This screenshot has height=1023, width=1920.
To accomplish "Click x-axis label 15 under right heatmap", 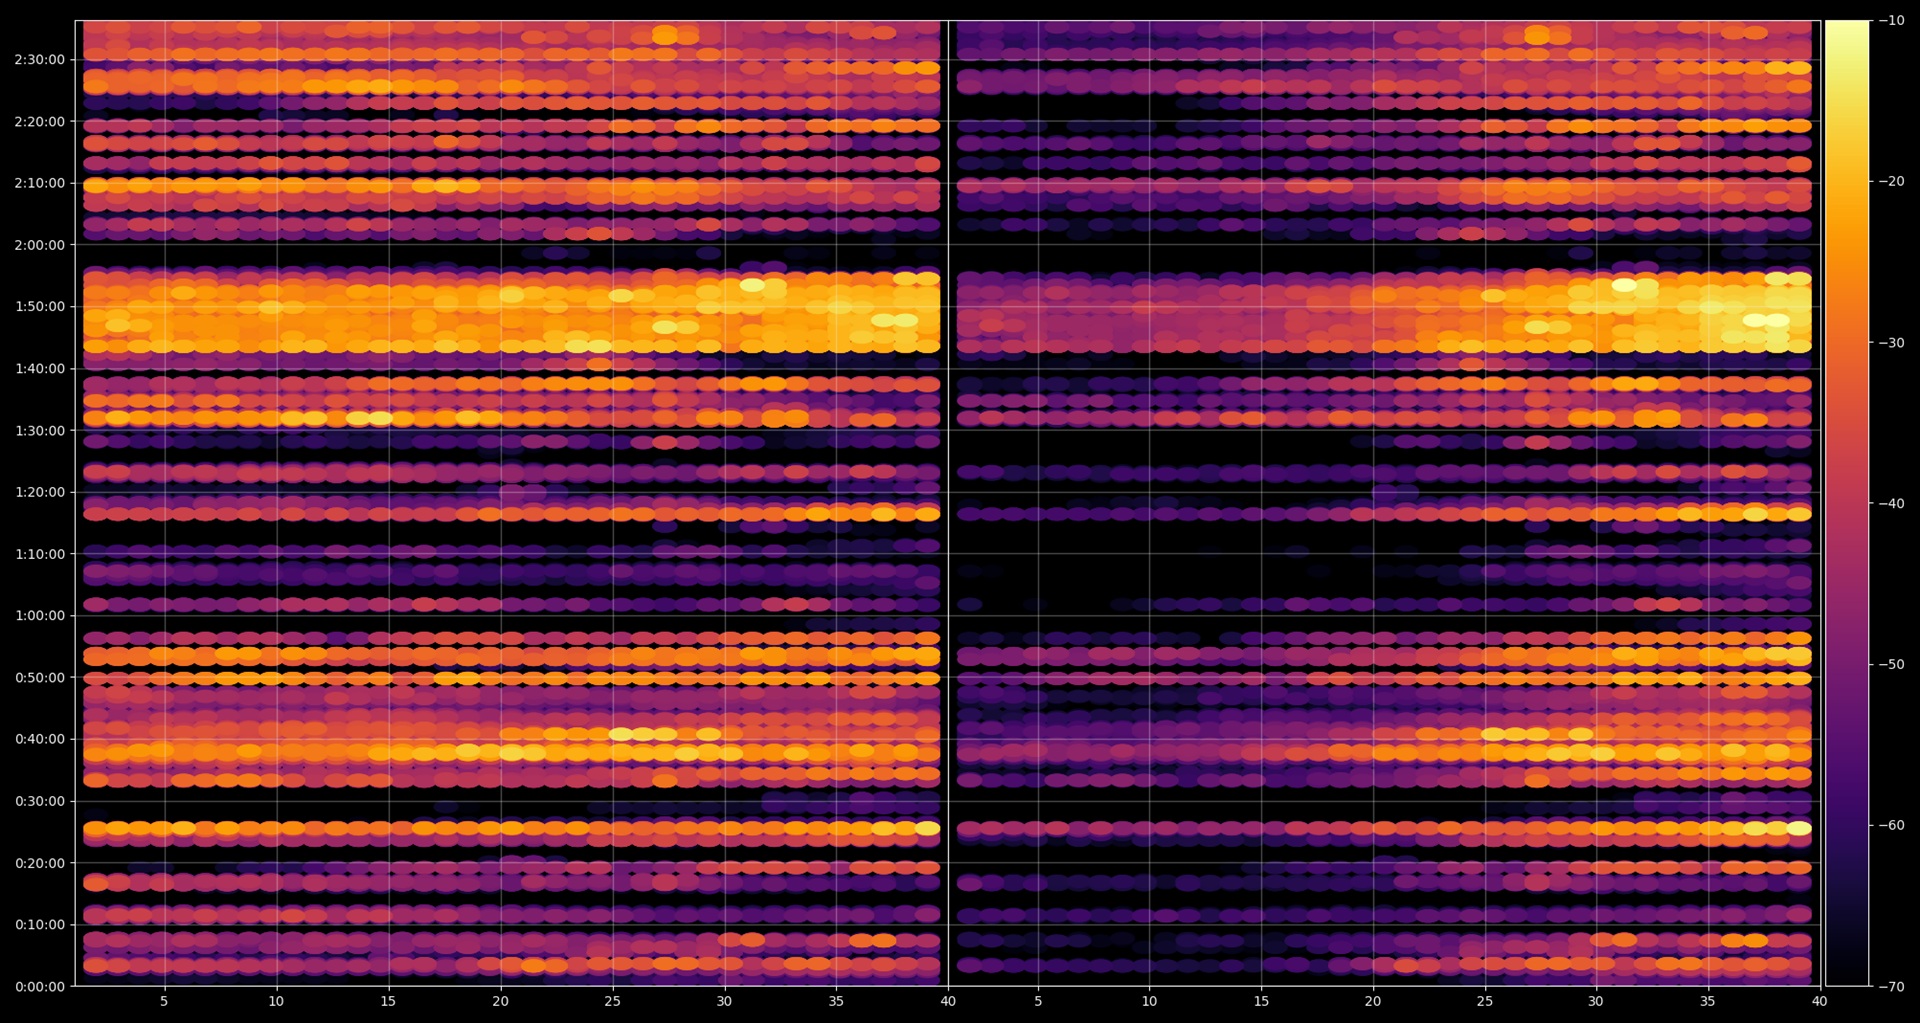I will 1262,1001.
